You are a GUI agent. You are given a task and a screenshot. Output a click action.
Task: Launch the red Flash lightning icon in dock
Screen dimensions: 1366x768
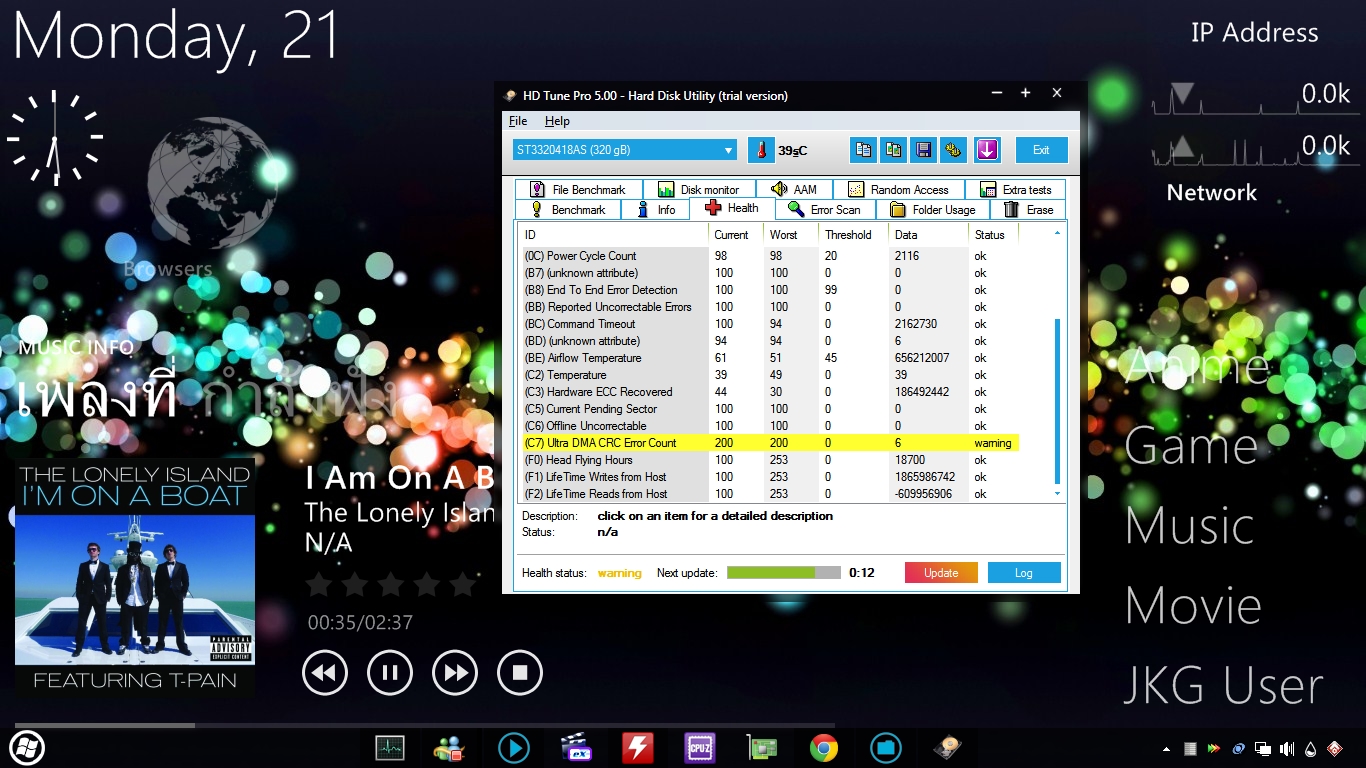(x=637, y=748)
